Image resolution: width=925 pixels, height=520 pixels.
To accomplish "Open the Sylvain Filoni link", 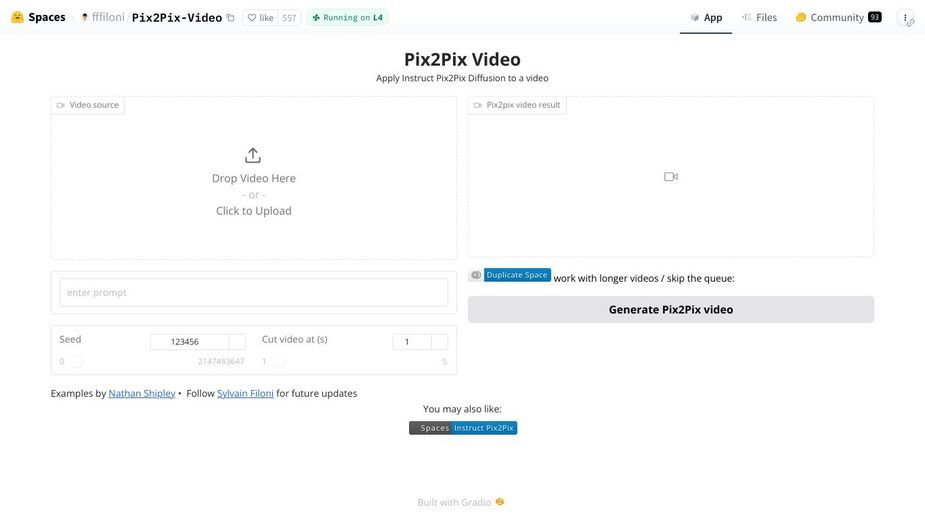I will pos(245,393).
